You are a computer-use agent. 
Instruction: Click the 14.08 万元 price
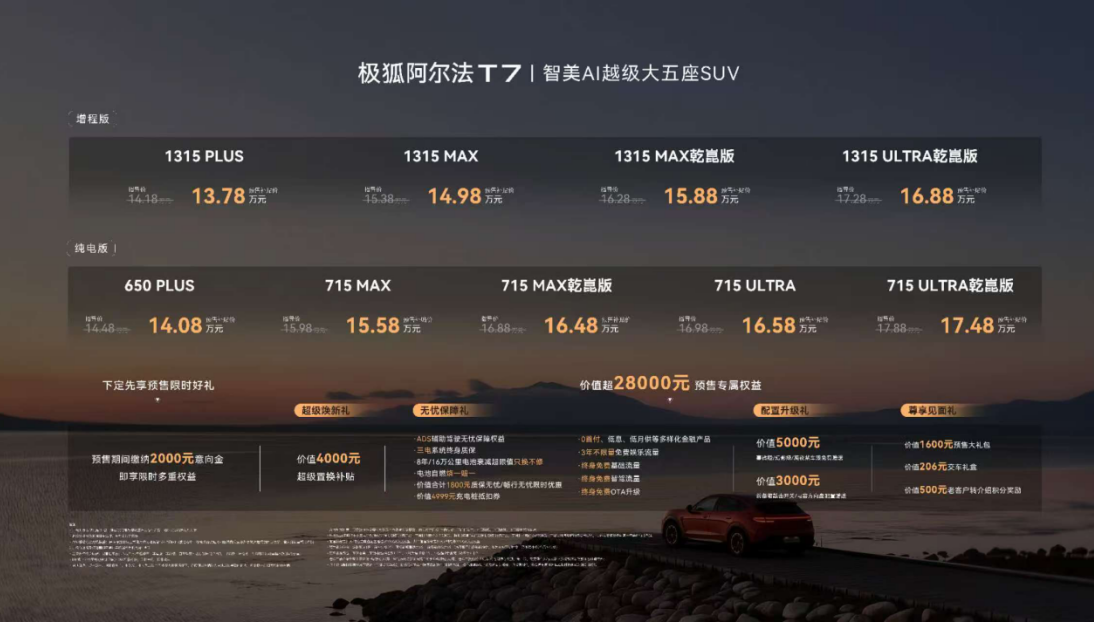(186, 325)
